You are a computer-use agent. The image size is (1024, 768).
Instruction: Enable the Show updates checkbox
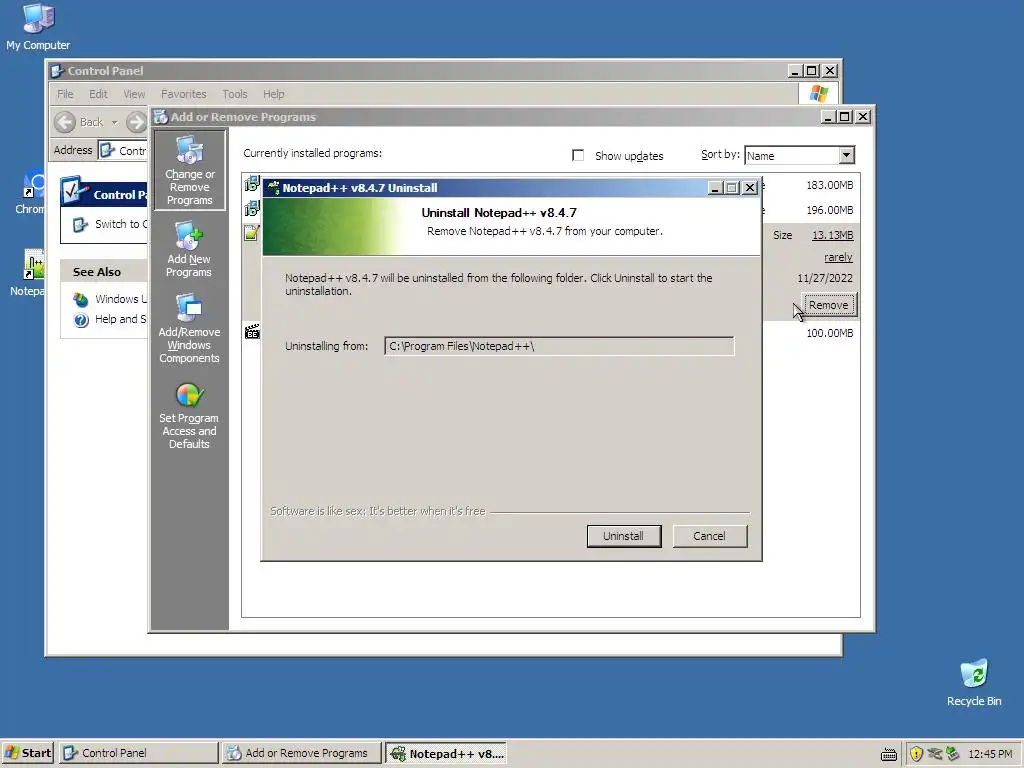click(578, 155)
